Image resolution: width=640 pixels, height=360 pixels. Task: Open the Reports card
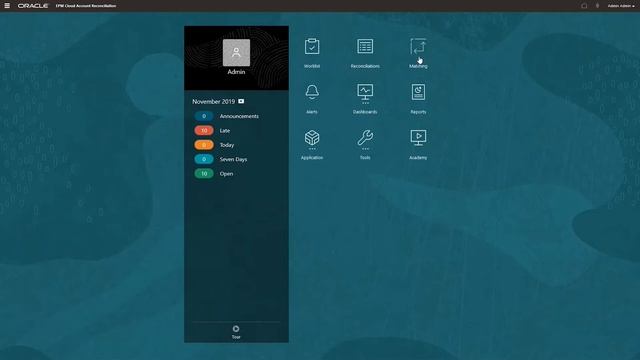coord(418,98)
